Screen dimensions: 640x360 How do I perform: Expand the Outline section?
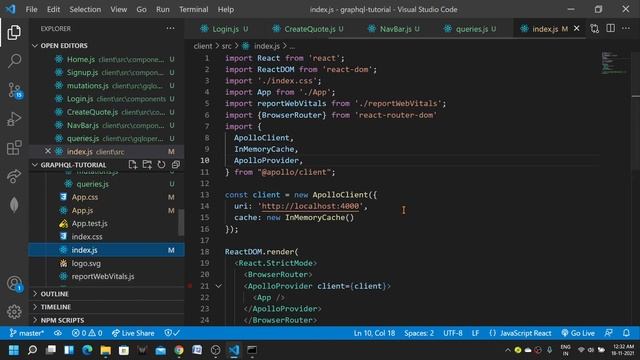pyautogui.click(x=107, y=294)
